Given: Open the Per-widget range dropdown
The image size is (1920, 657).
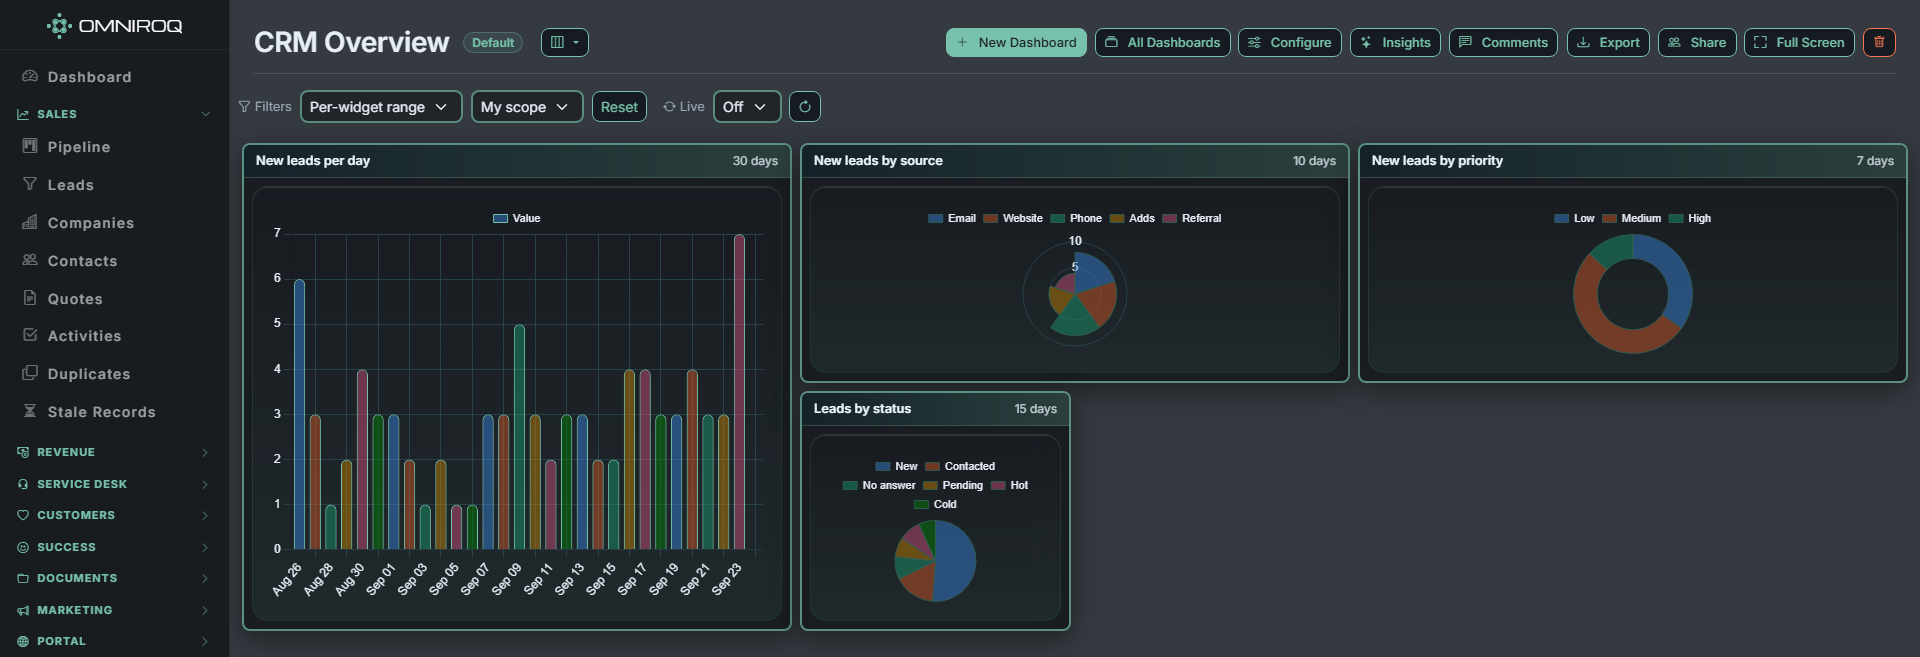Looking at the screenshot, I should pyautogui.click(x=381, y=107).
